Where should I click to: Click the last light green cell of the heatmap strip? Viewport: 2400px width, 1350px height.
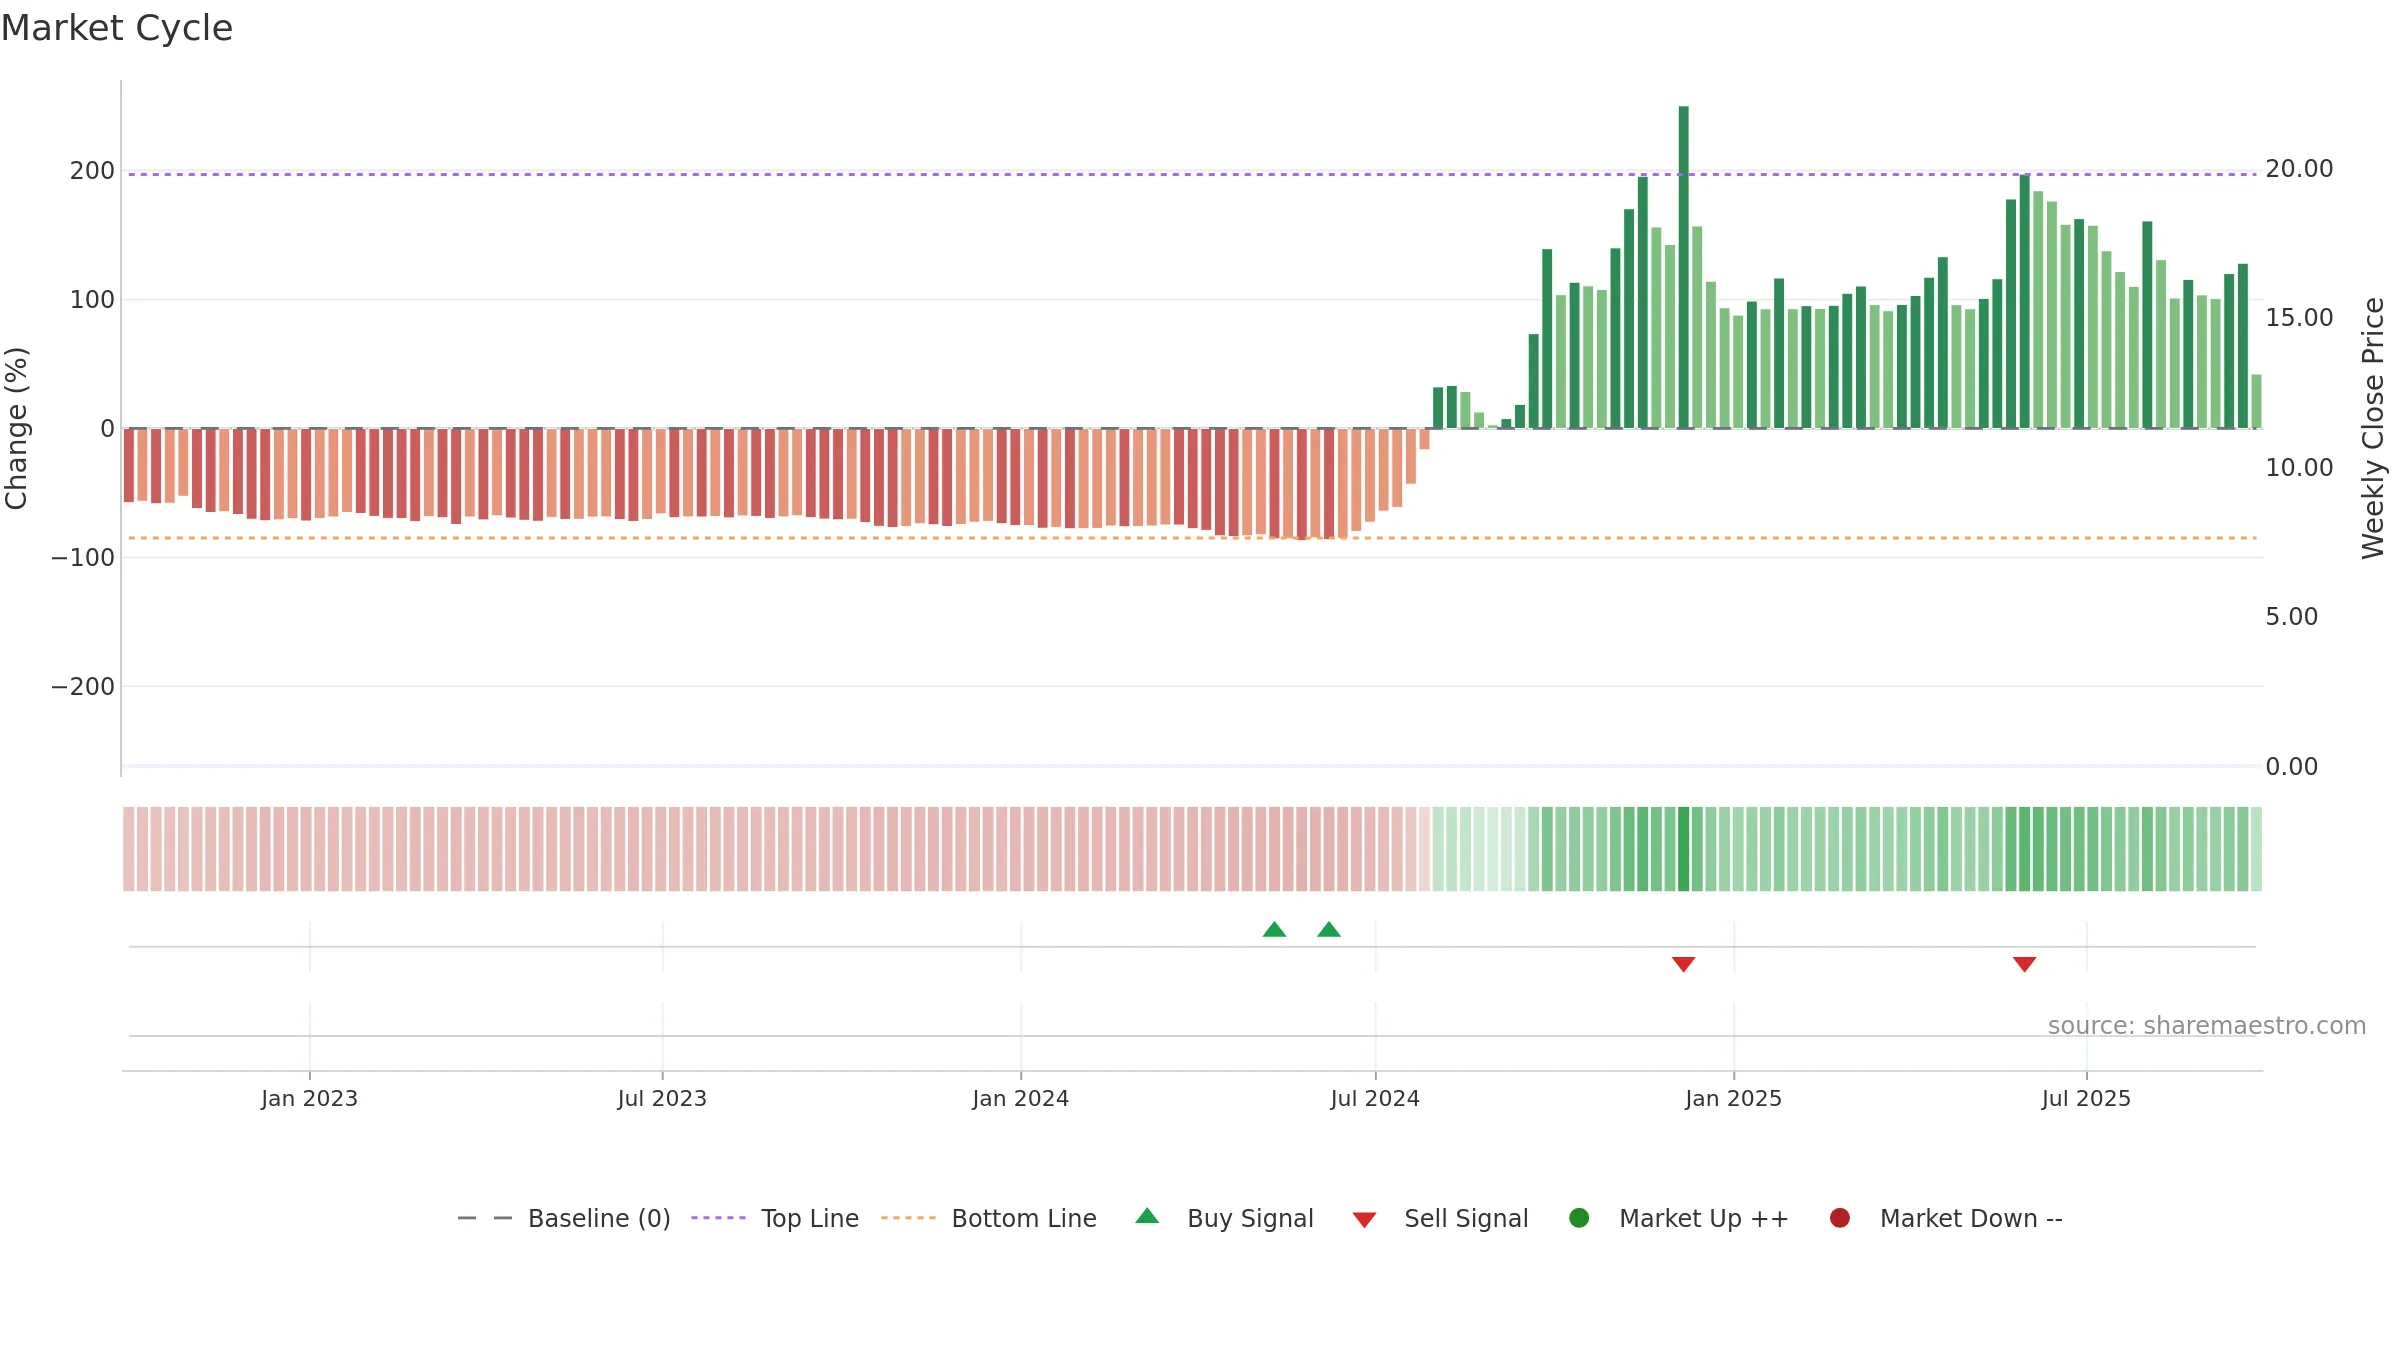tap(2256, 849)
